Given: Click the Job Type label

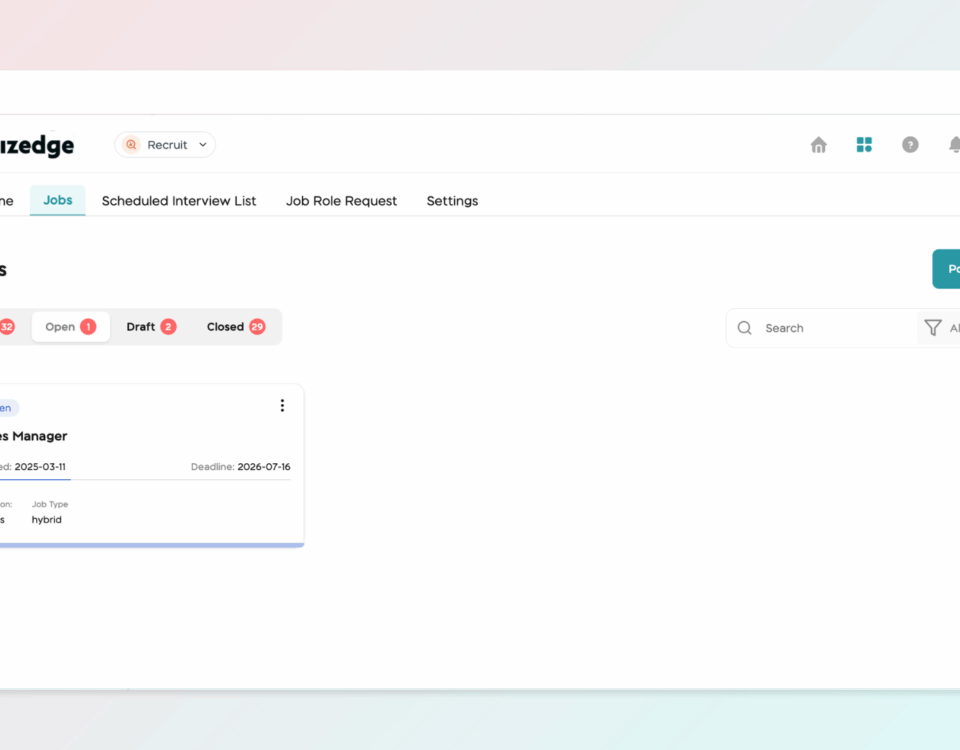Looking at the screenshot, I should coord(50,504).
